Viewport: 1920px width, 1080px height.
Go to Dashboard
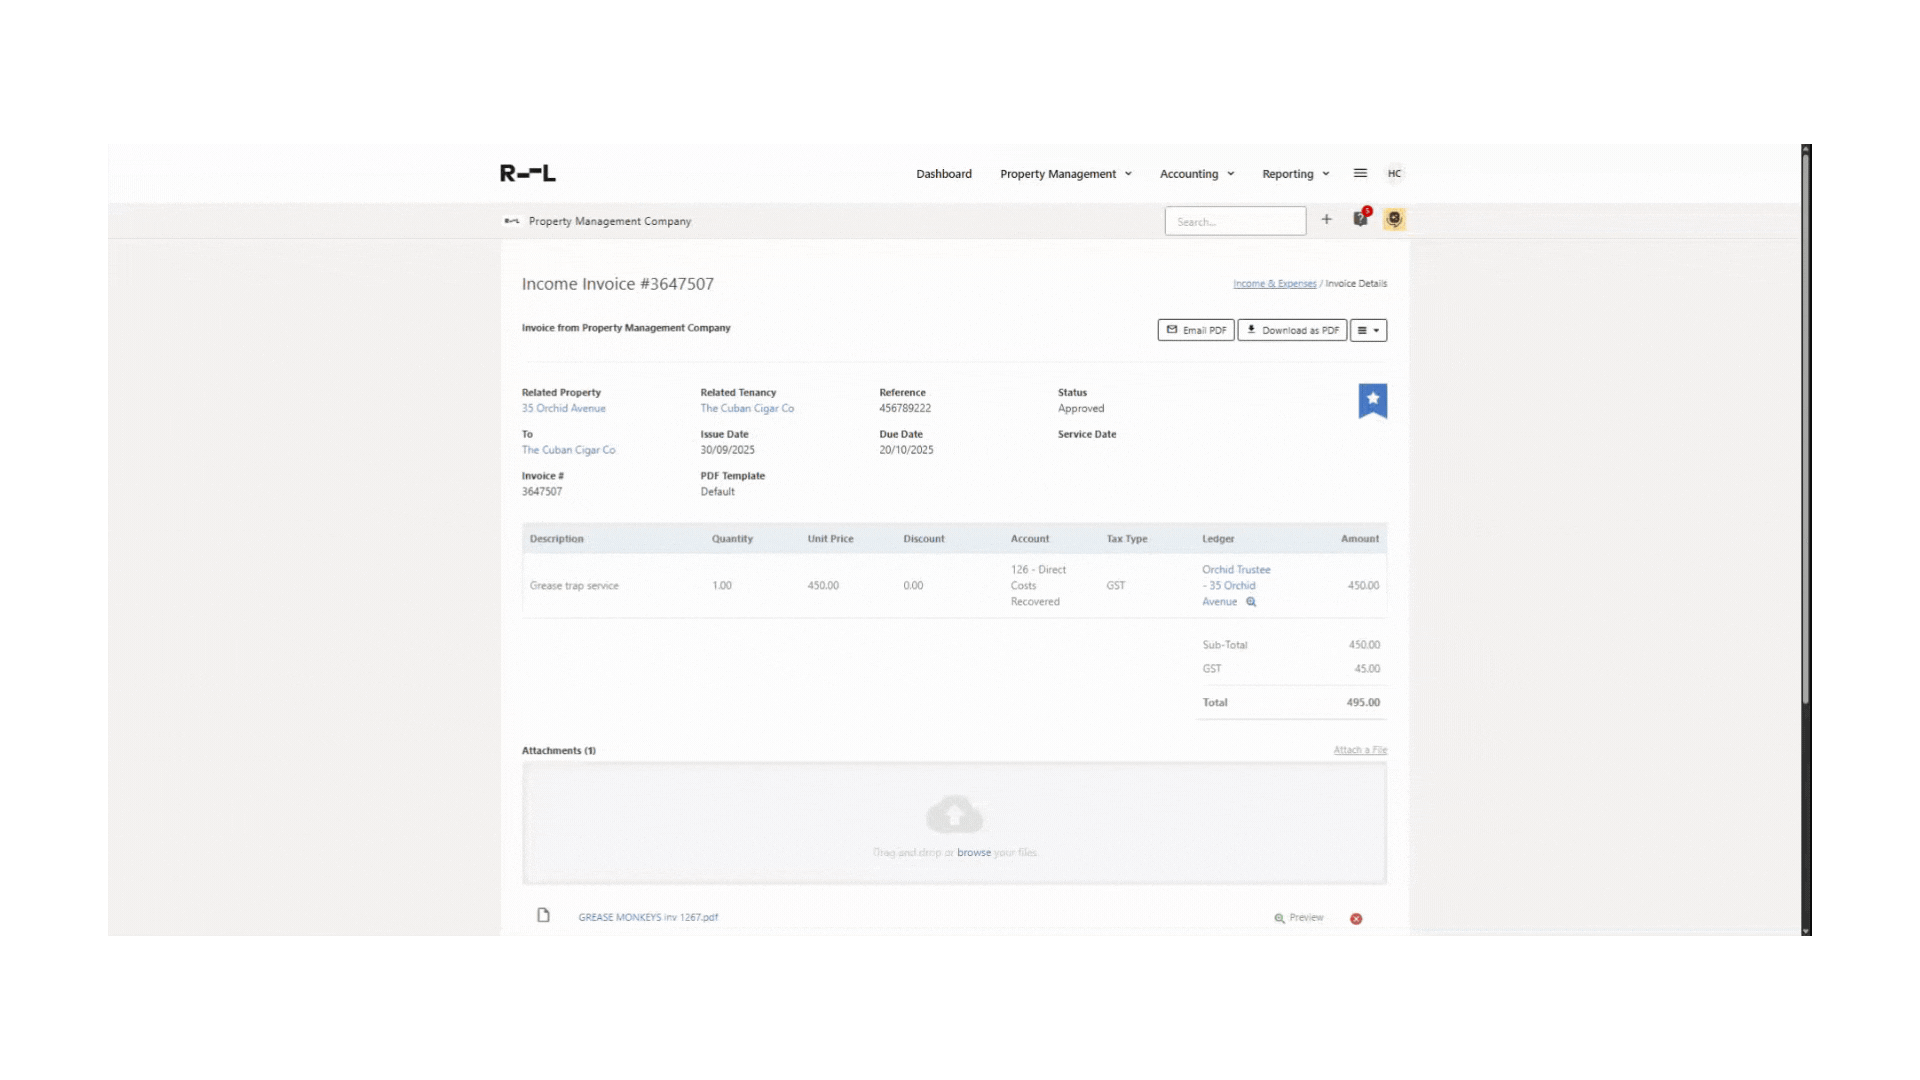point(943,174)
